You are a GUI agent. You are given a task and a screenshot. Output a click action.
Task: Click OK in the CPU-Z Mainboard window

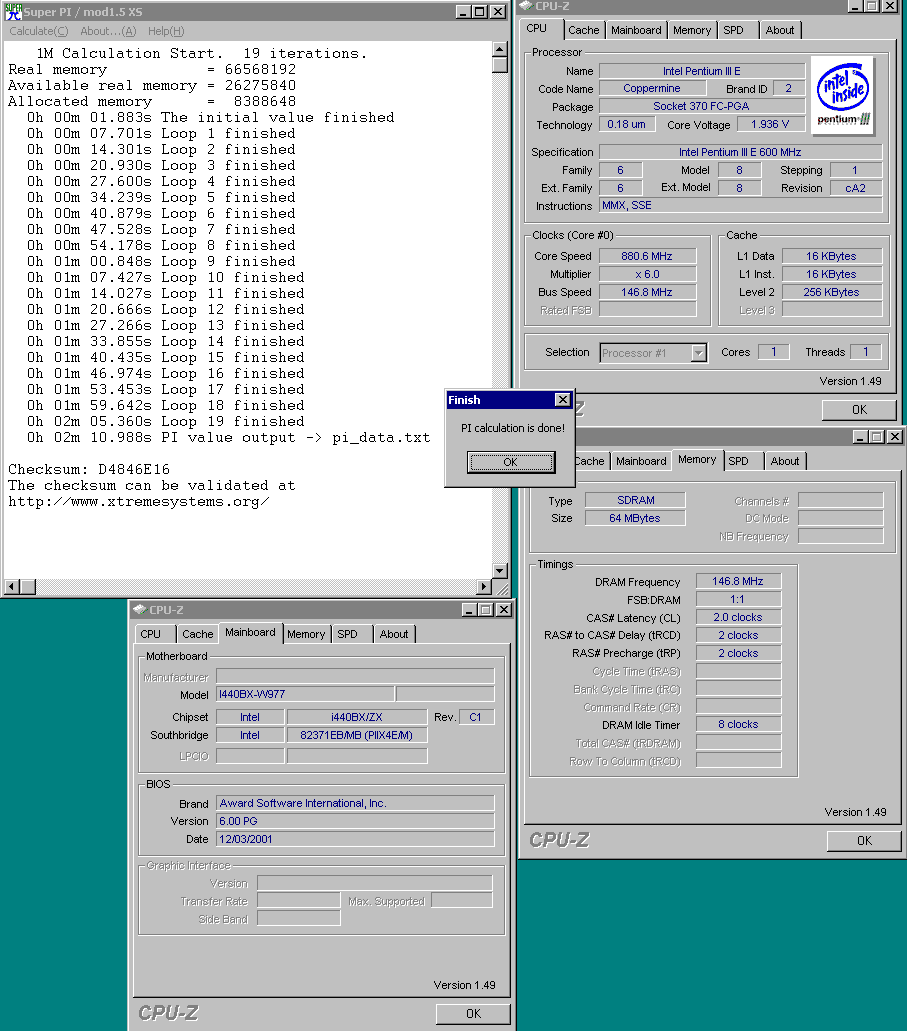click(x=473, y=1014)
